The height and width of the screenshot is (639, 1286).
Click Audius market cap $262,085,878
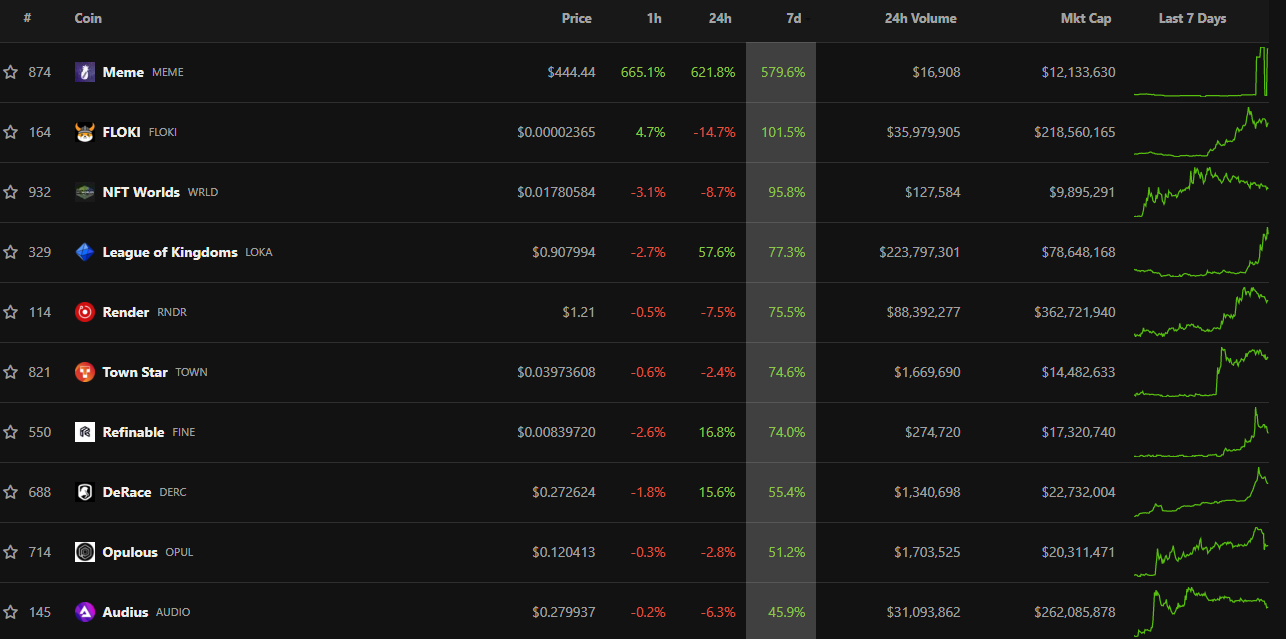[x=1076, y=612]
